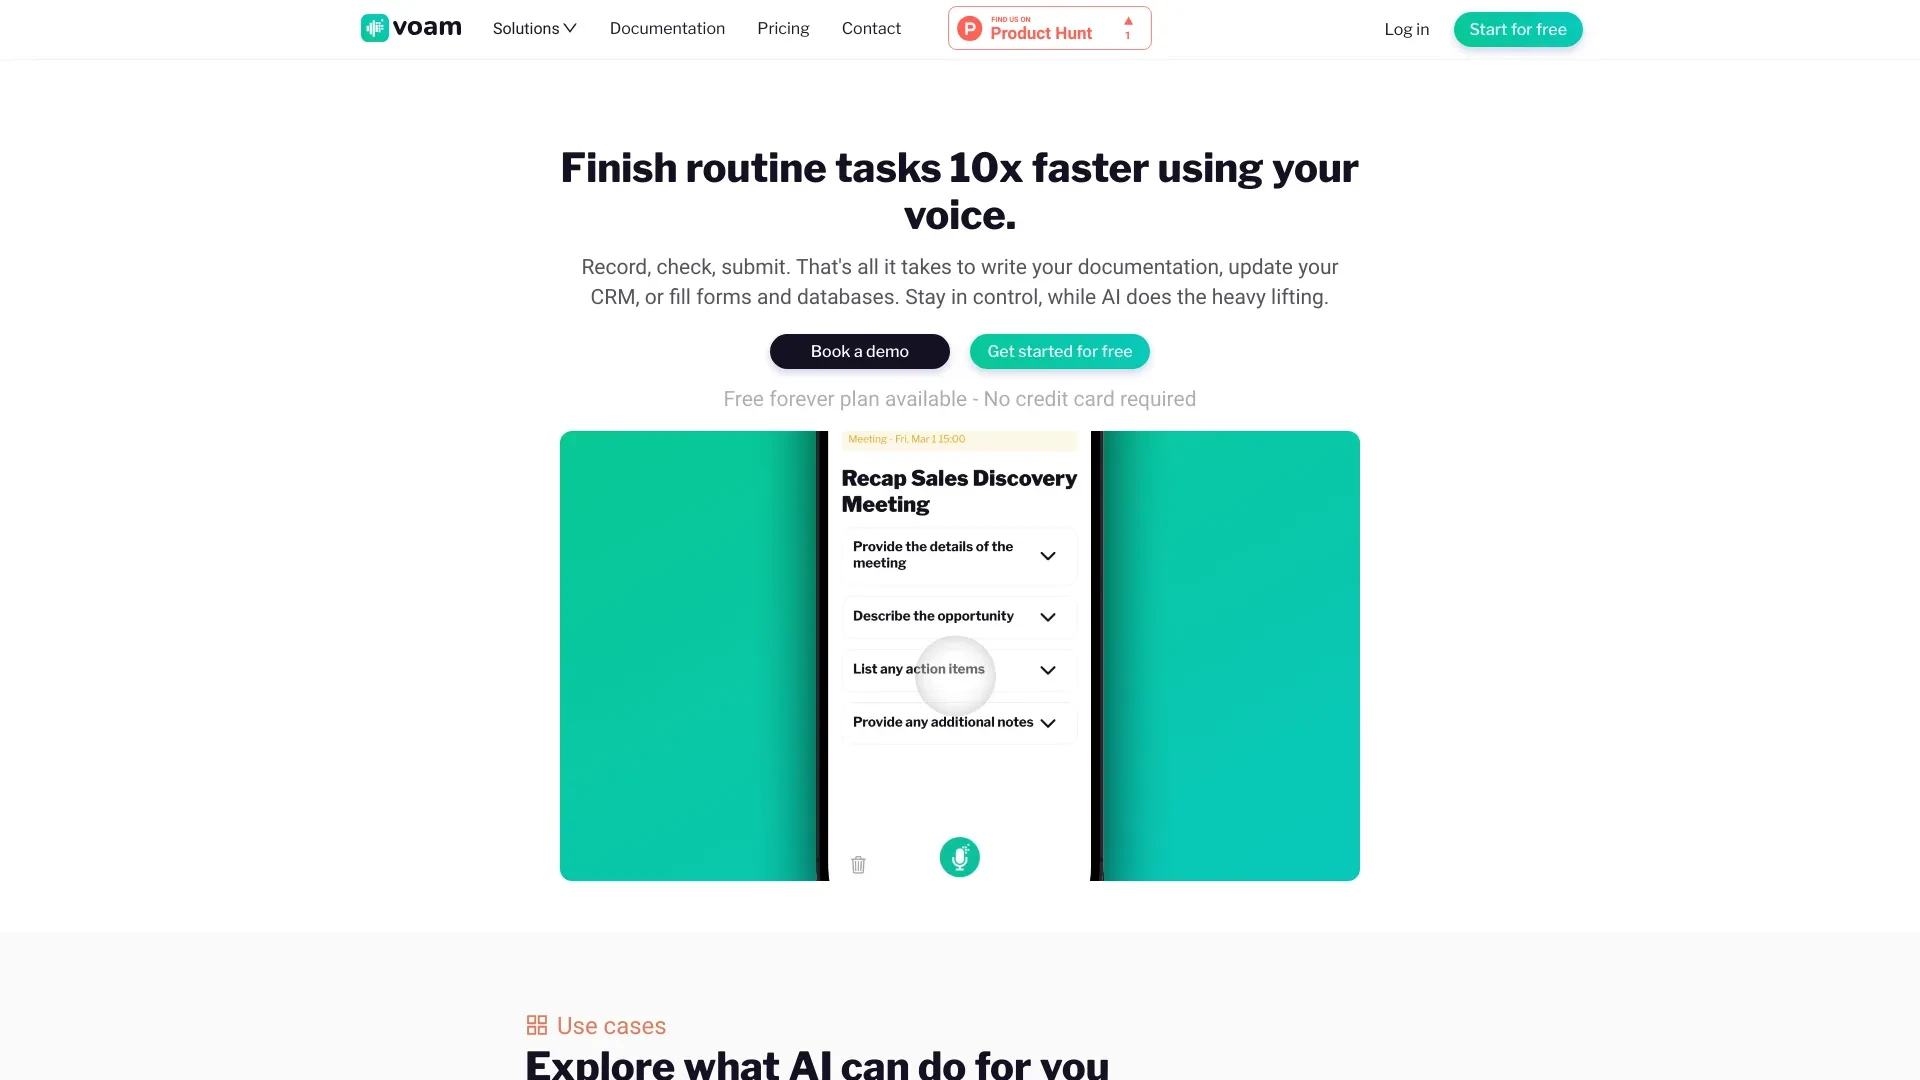The height and width of the screenshot is (1080, 1920).
Task: Click the Get started for free button
Action: coord(1059,351)
